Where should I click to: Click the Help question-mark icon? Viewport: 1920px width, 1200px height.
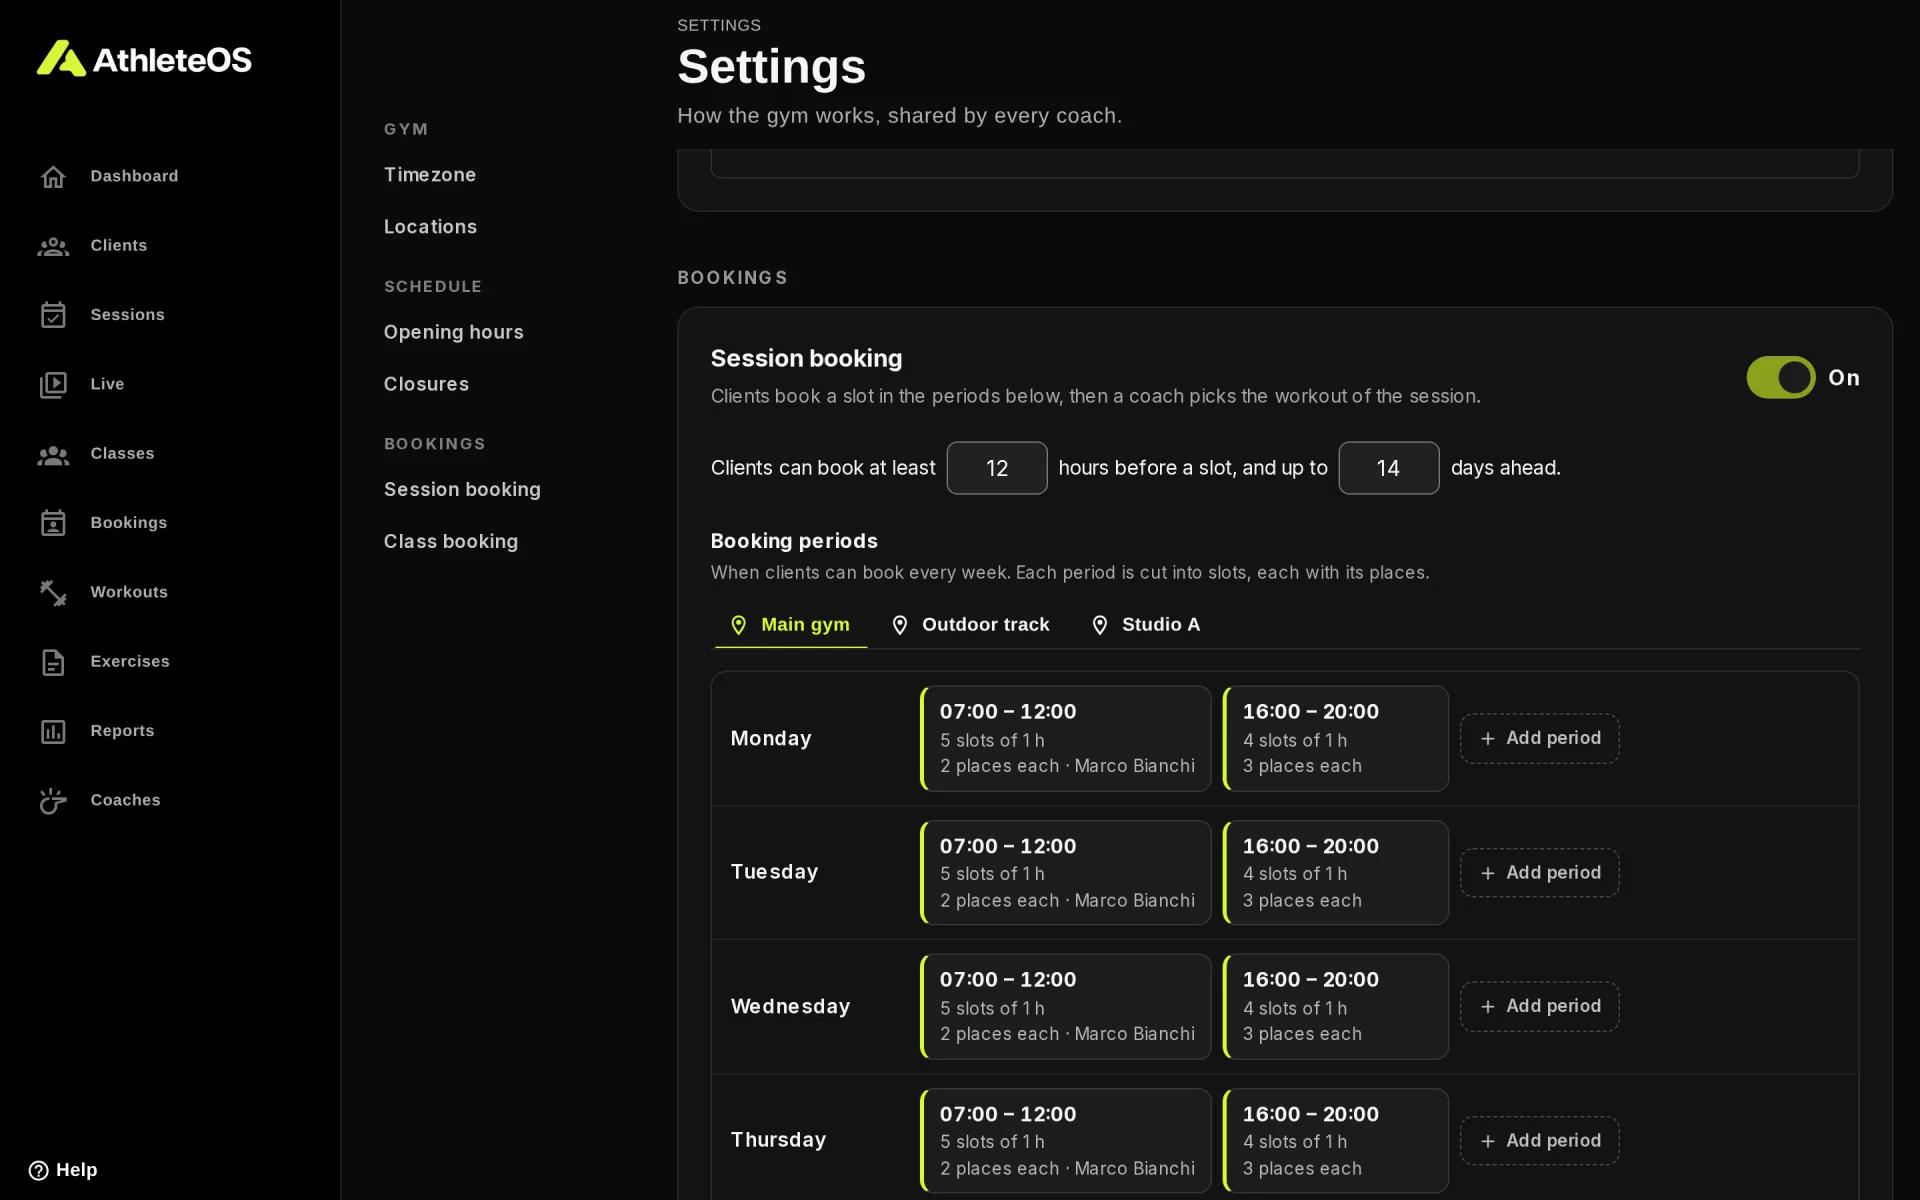[38, 1170]
